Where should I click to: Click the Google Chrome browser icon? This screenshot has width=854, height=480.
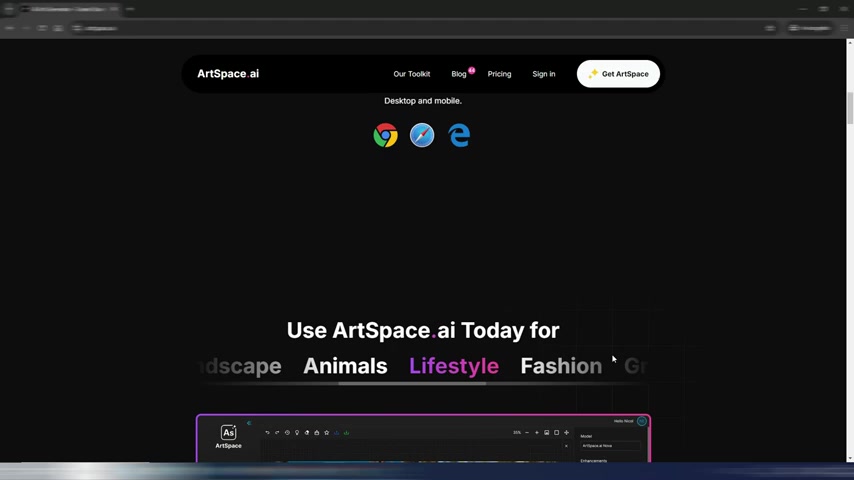point(386,135)
